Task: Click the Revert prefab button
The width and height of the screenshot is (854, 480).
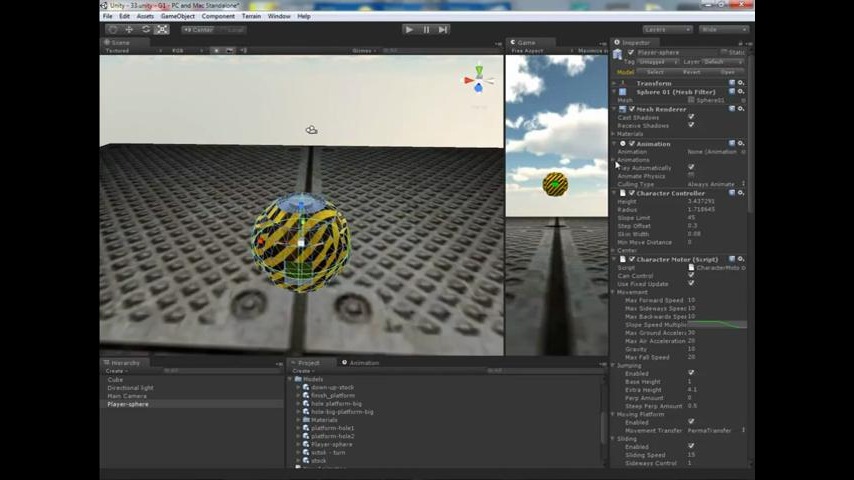Action: pos(691,72)
